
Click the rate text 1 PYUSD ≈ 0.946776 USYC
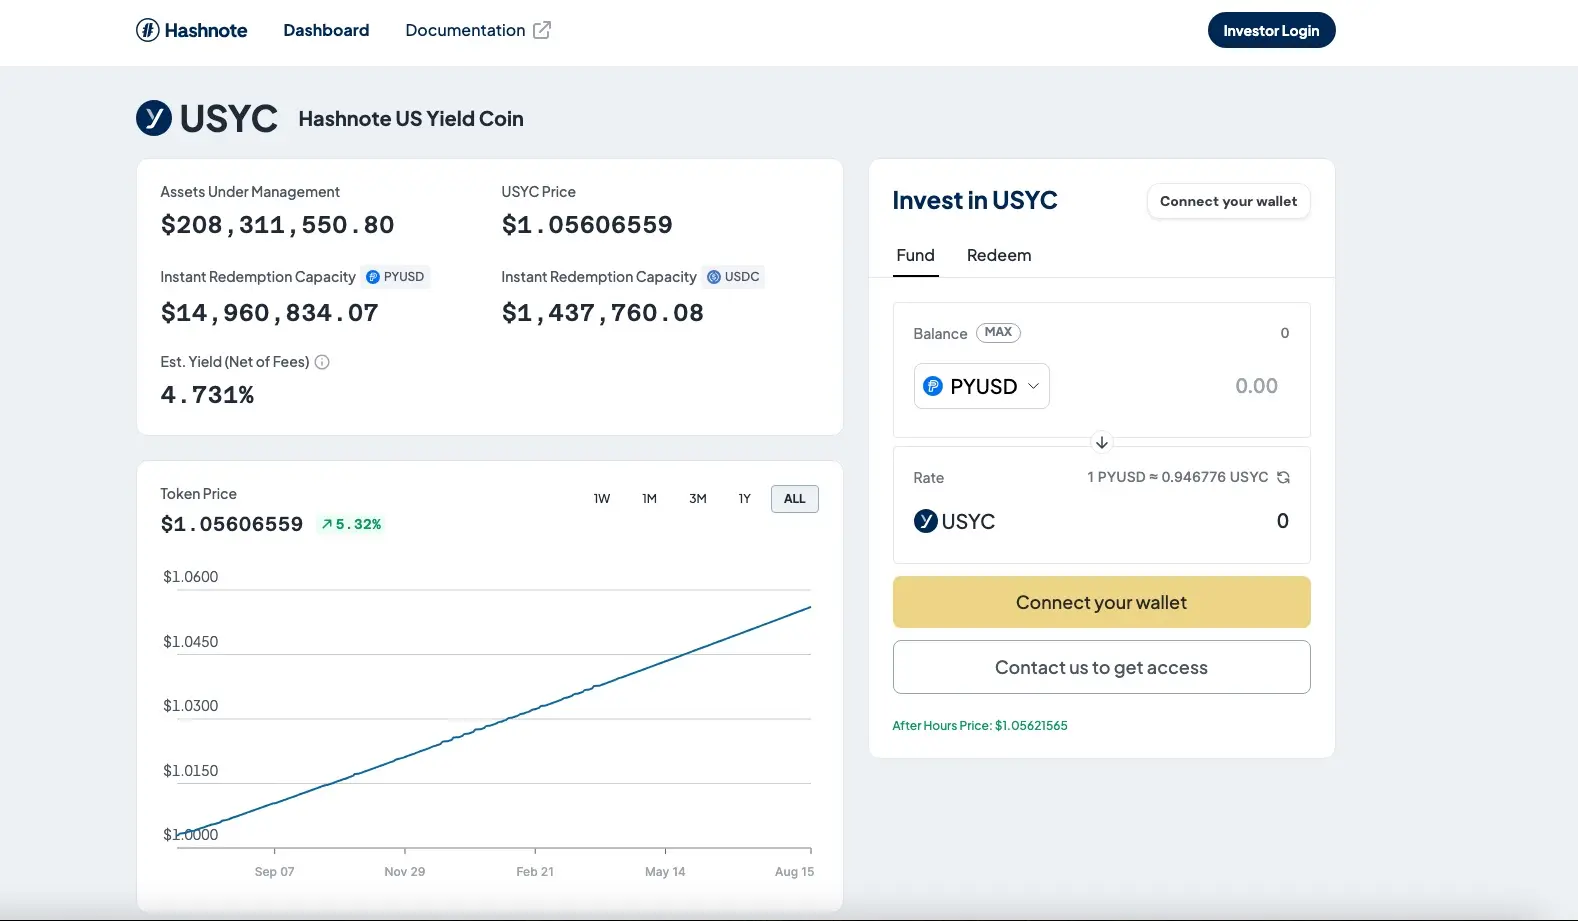(1177, 477)
